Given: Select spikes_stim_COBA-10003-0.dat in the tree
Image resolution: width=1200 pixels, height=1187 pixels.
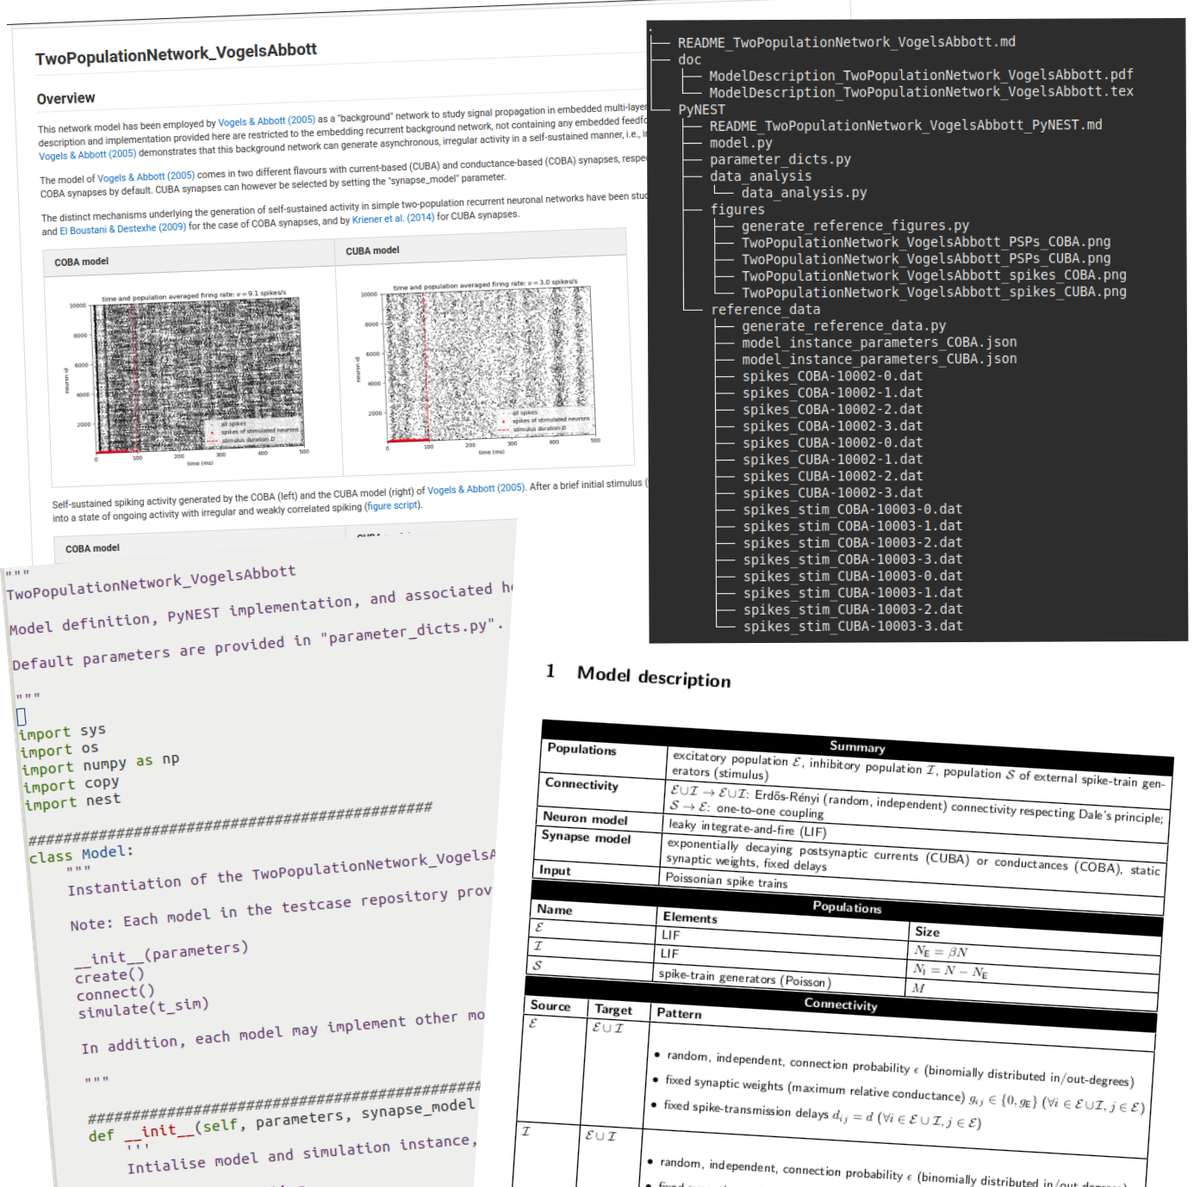Looking at the screenshot, I should coord(852,509).
